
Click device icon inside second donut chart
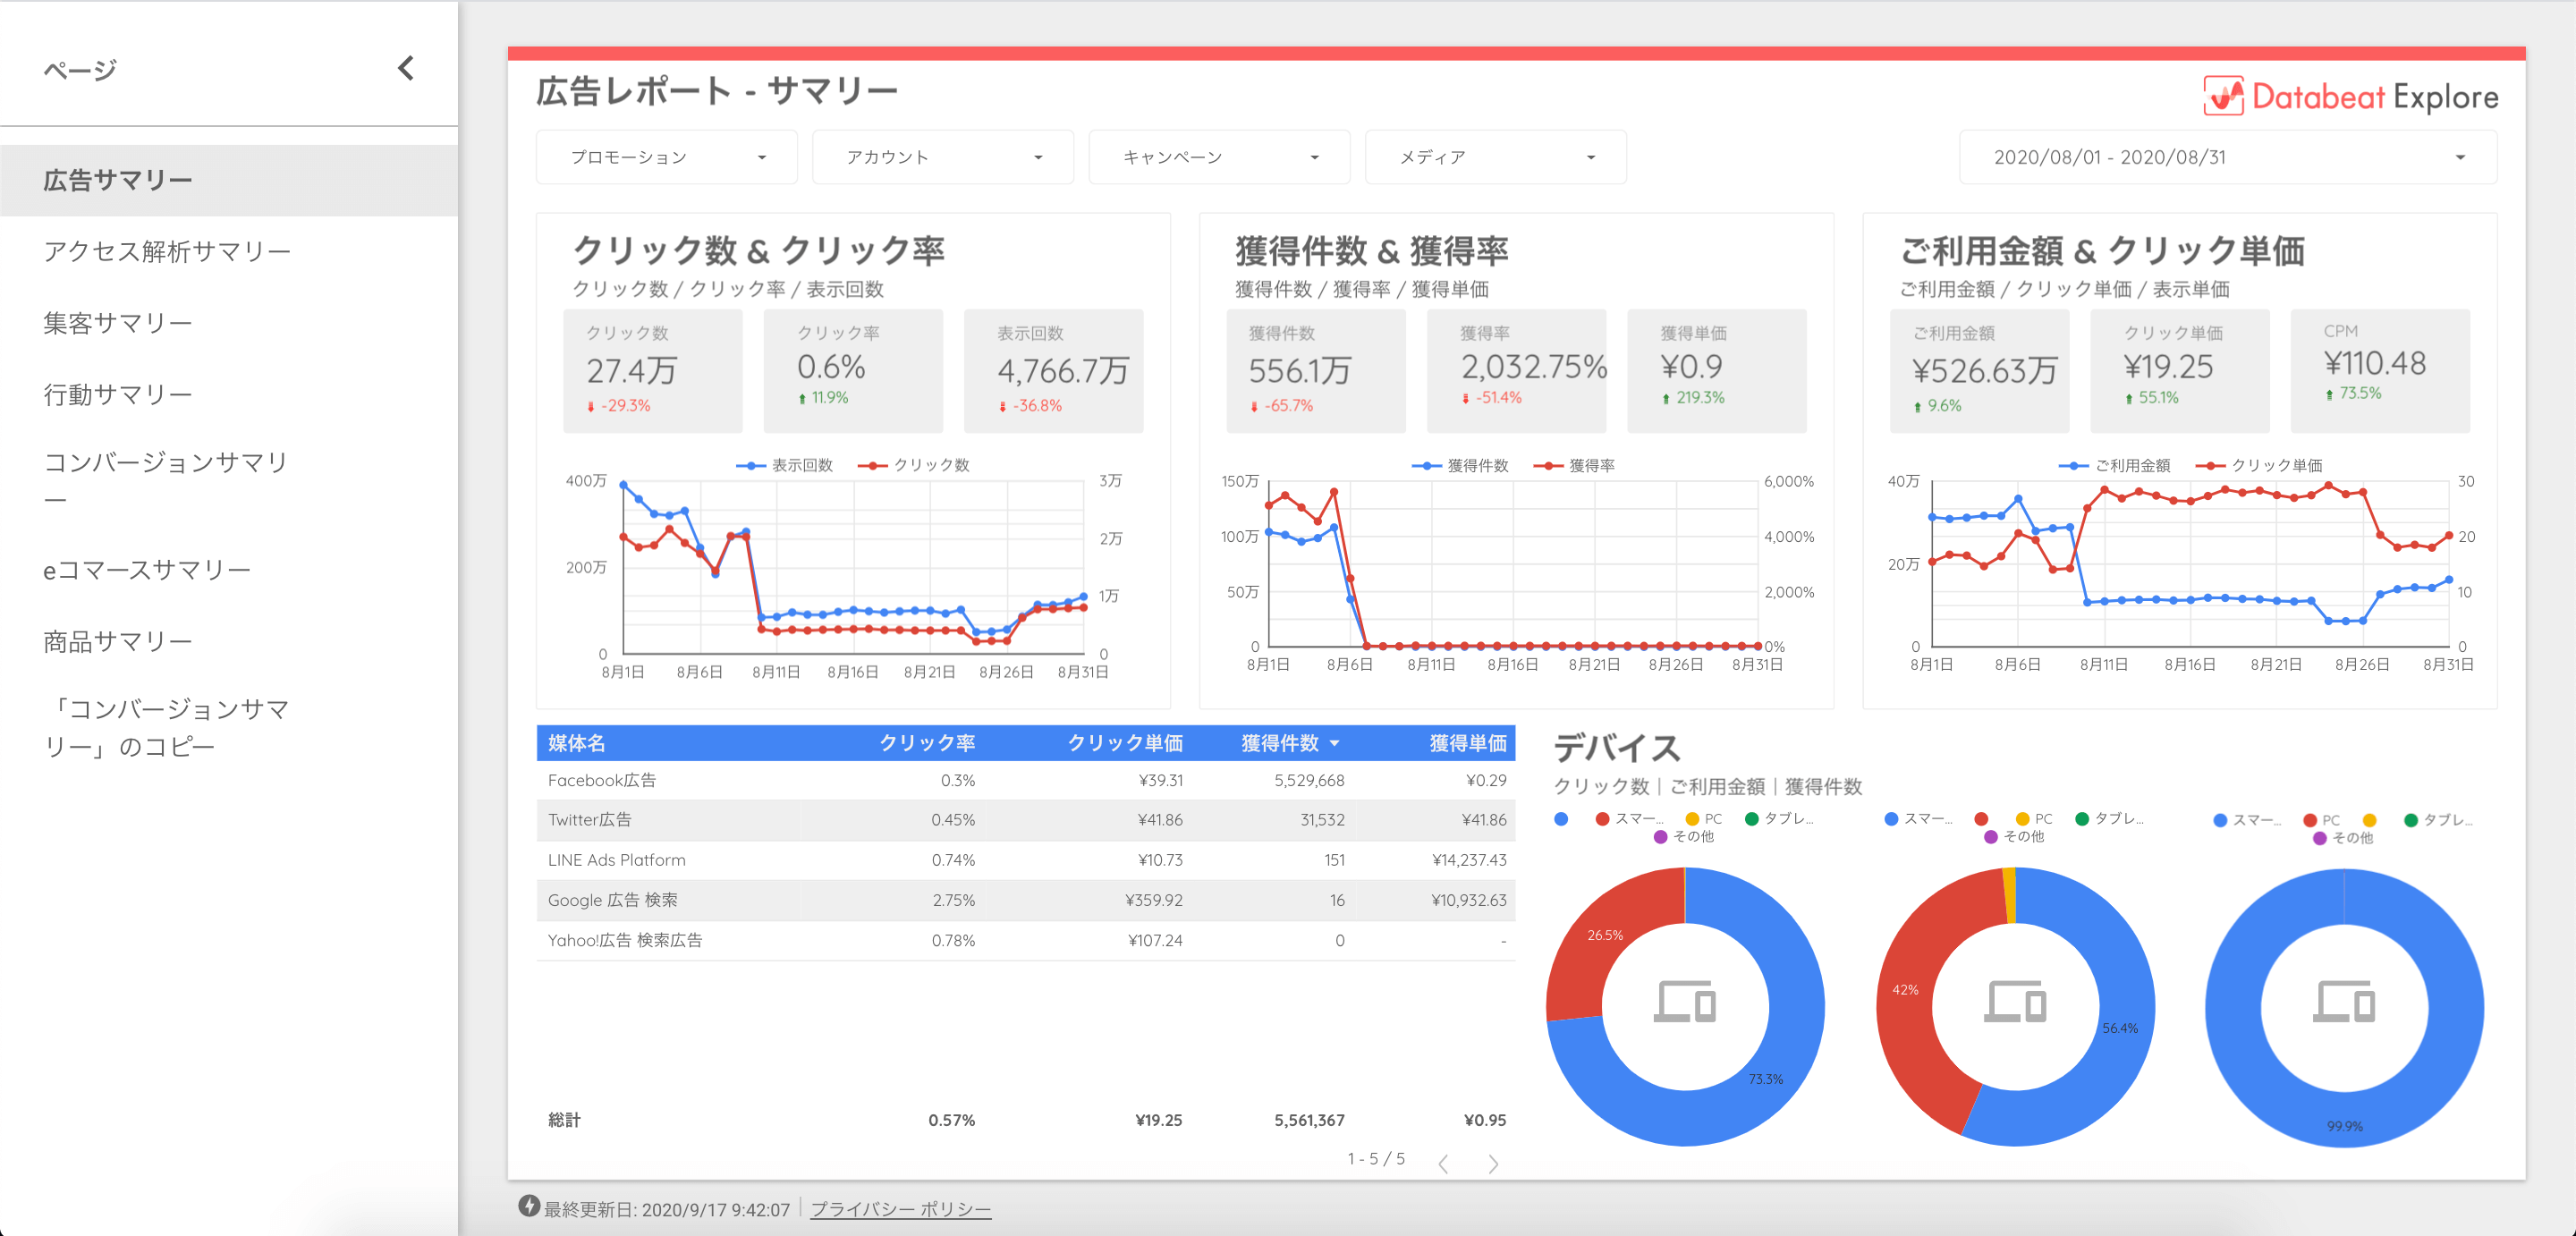pos(2015,1002)
